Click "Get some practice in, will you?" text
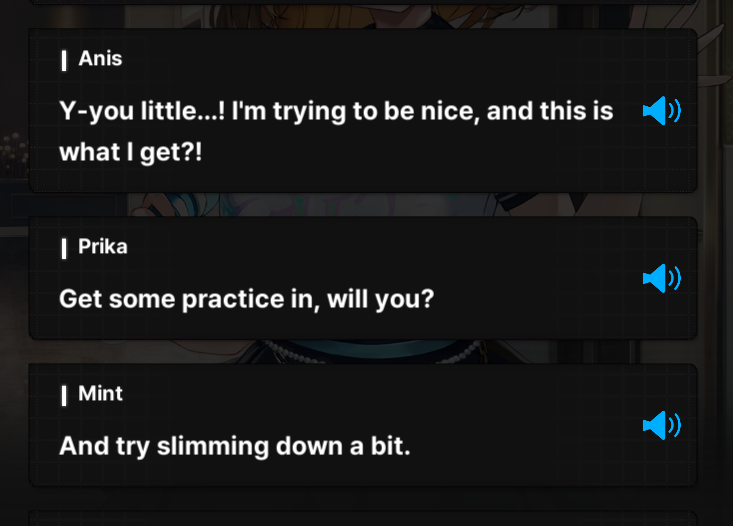This screenshot has height=526, width=733. pos(247,299)
